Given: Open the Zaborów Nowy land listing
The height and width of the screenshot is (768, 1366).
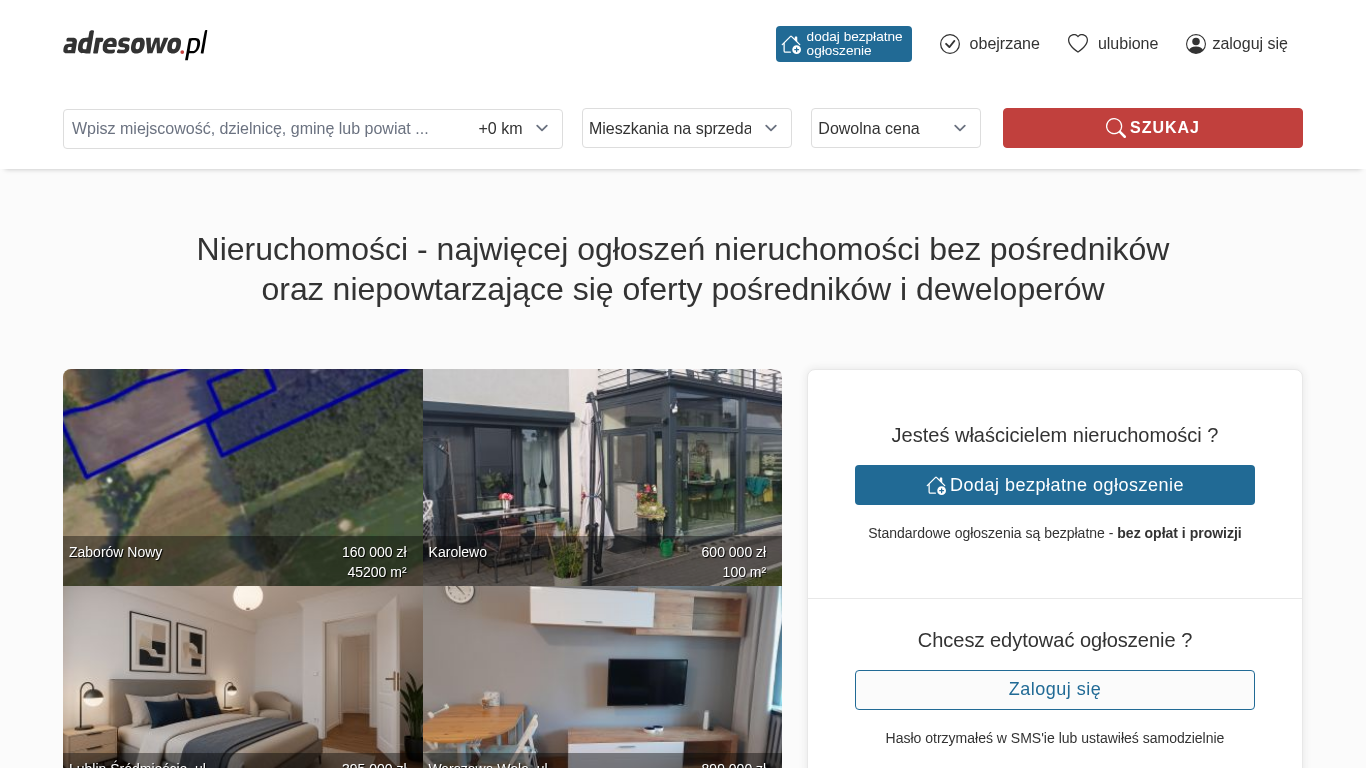Looking at the screenshot, I should click(x=242, y=470).
